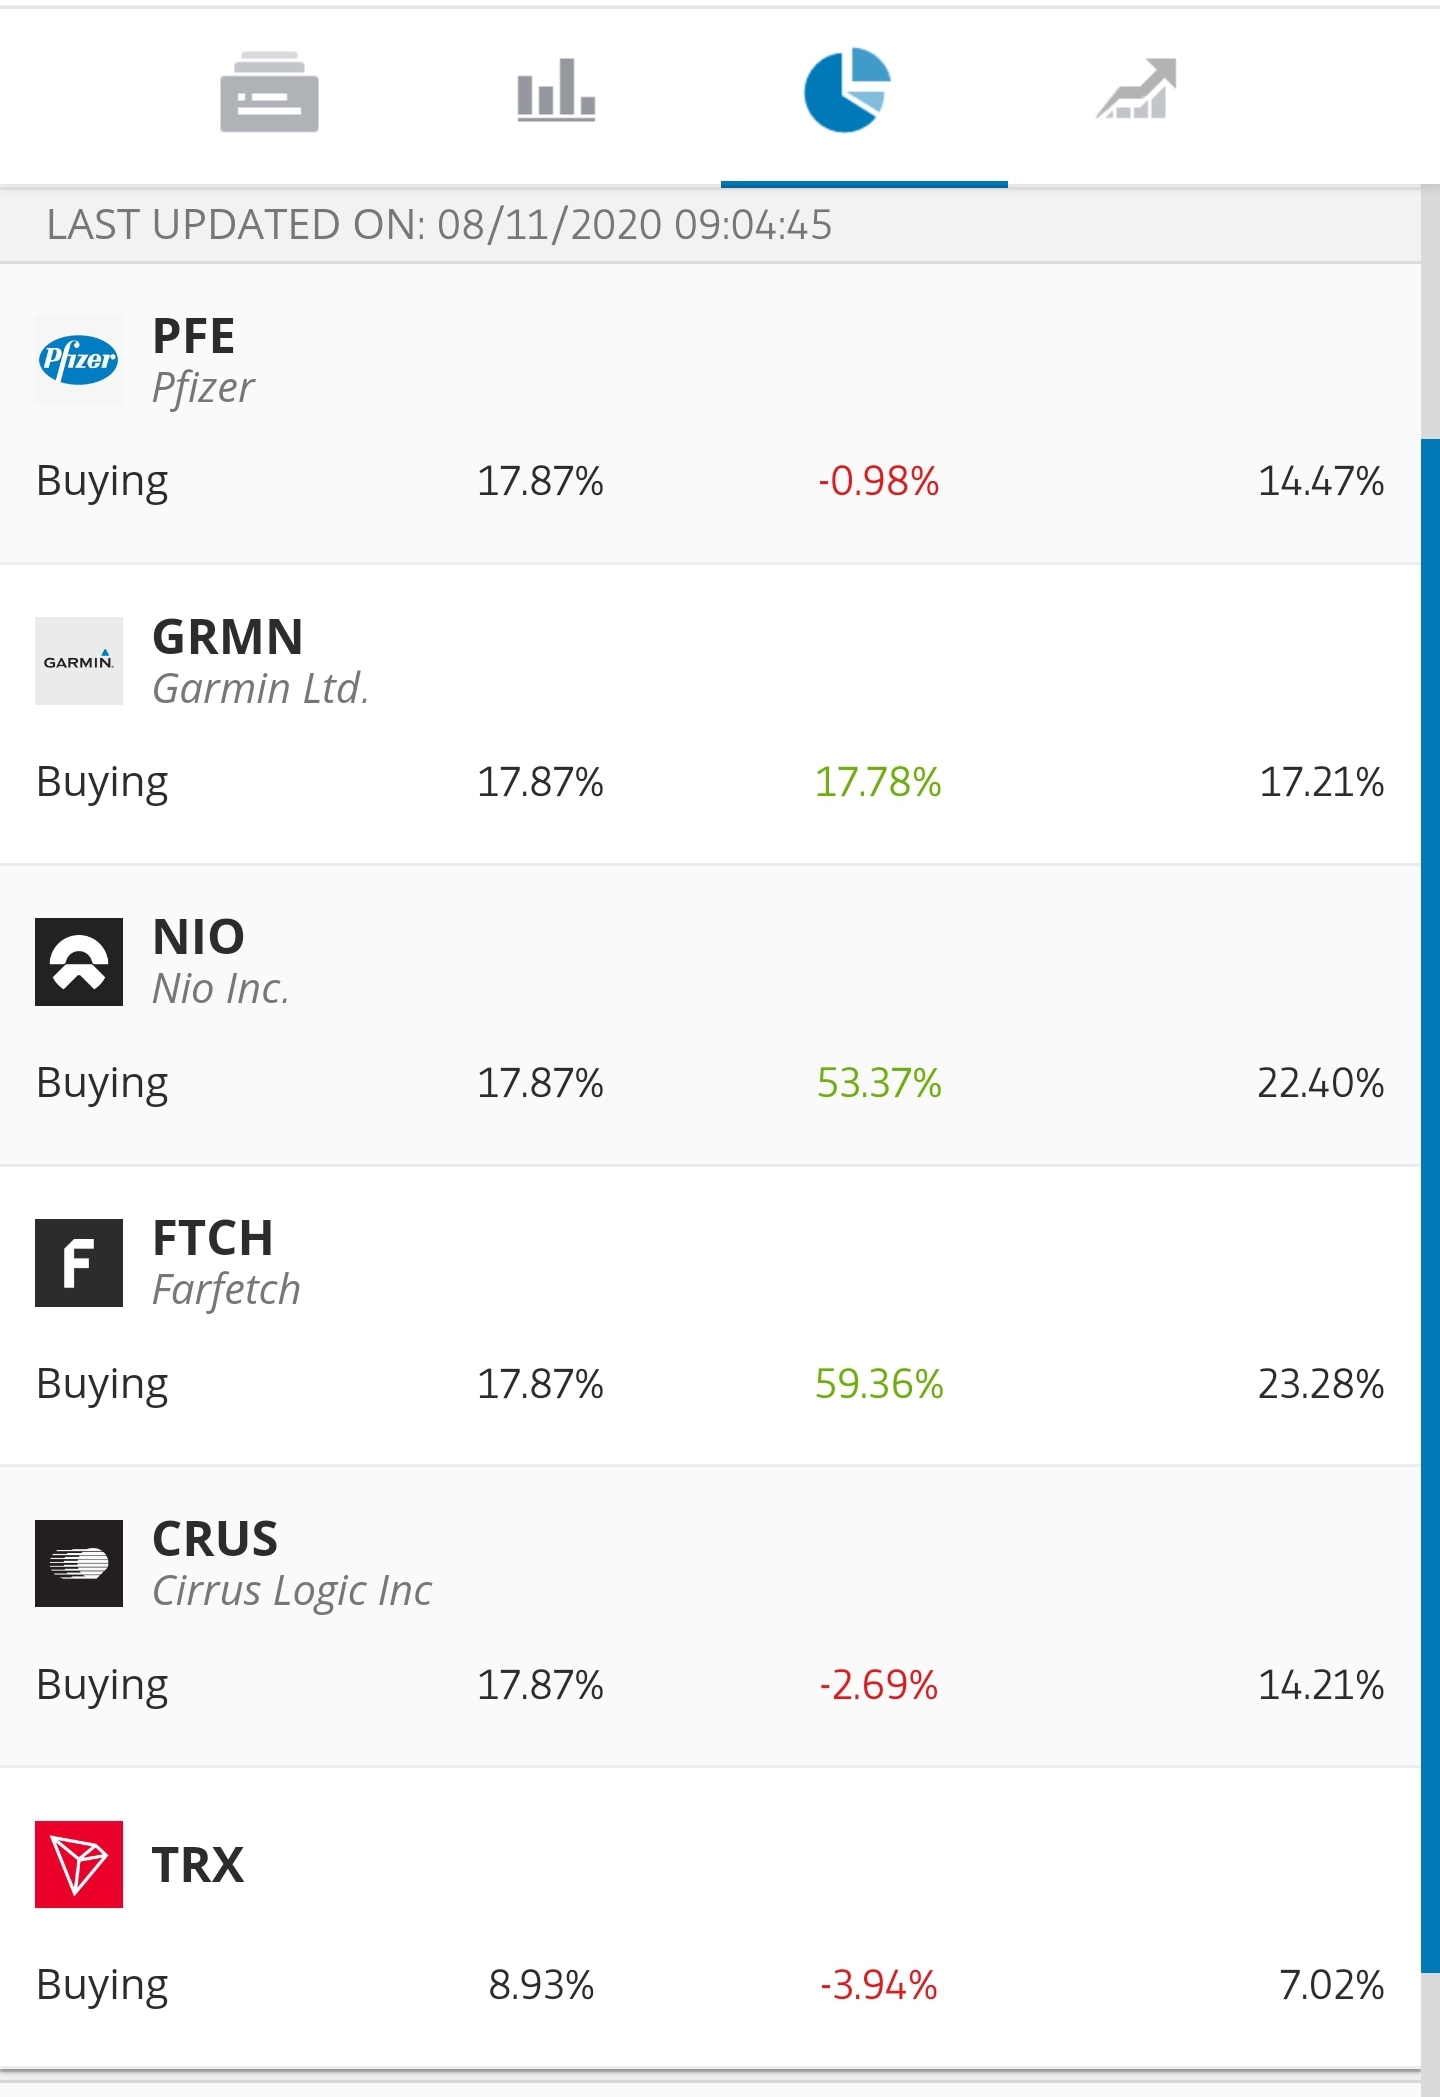This screenshot has width=1440, height=2097.
Task: Click the green 53.37% change value
Action: coord(881,1081)
